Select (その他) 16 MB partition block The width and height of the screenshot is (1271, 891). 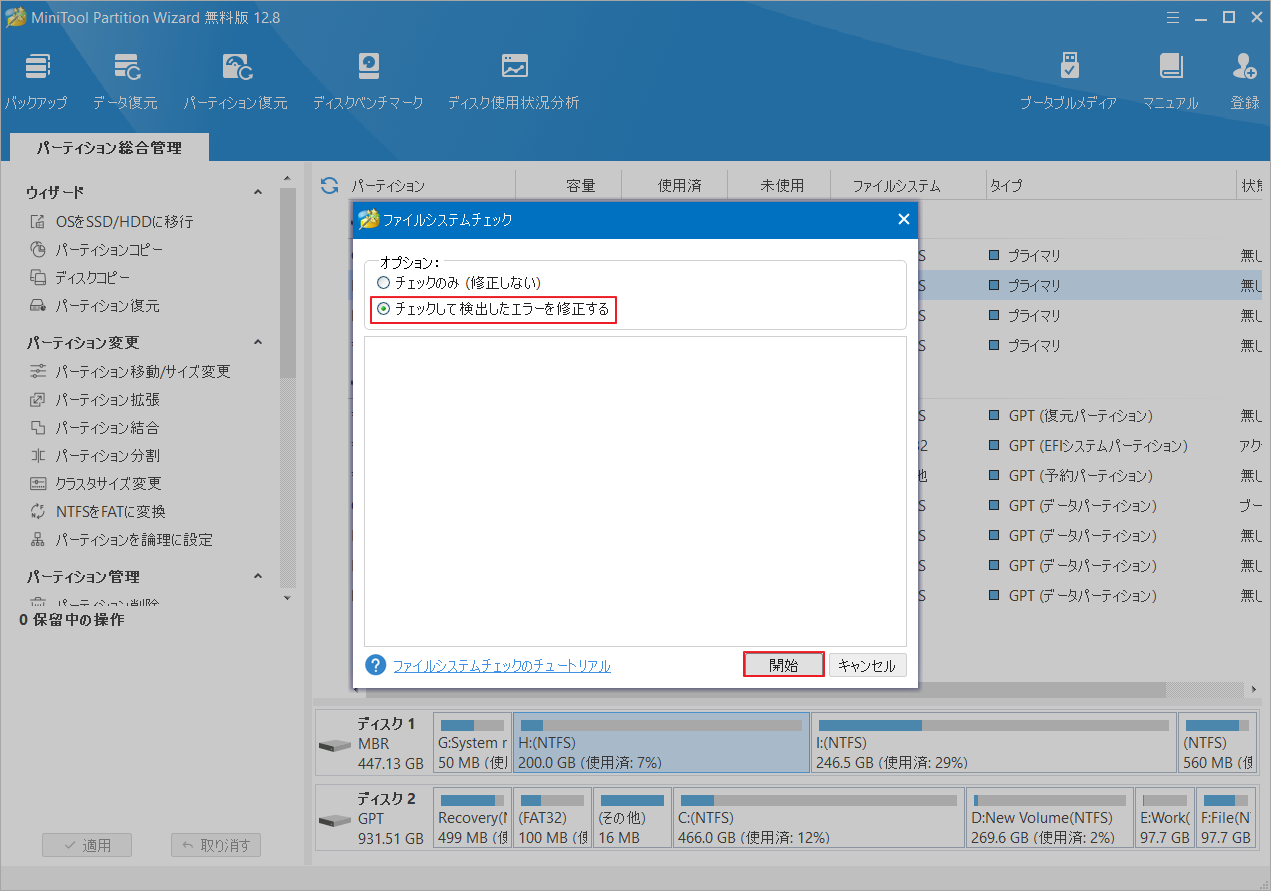coord(632,817)
